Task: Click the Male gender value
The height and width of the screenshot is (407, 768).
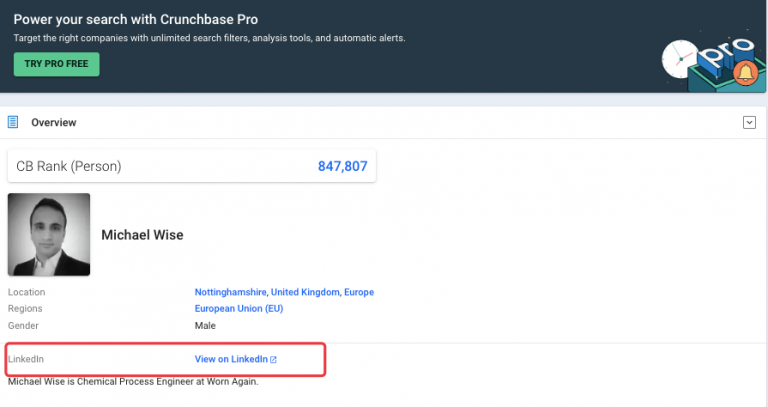Action: point(205,325)
